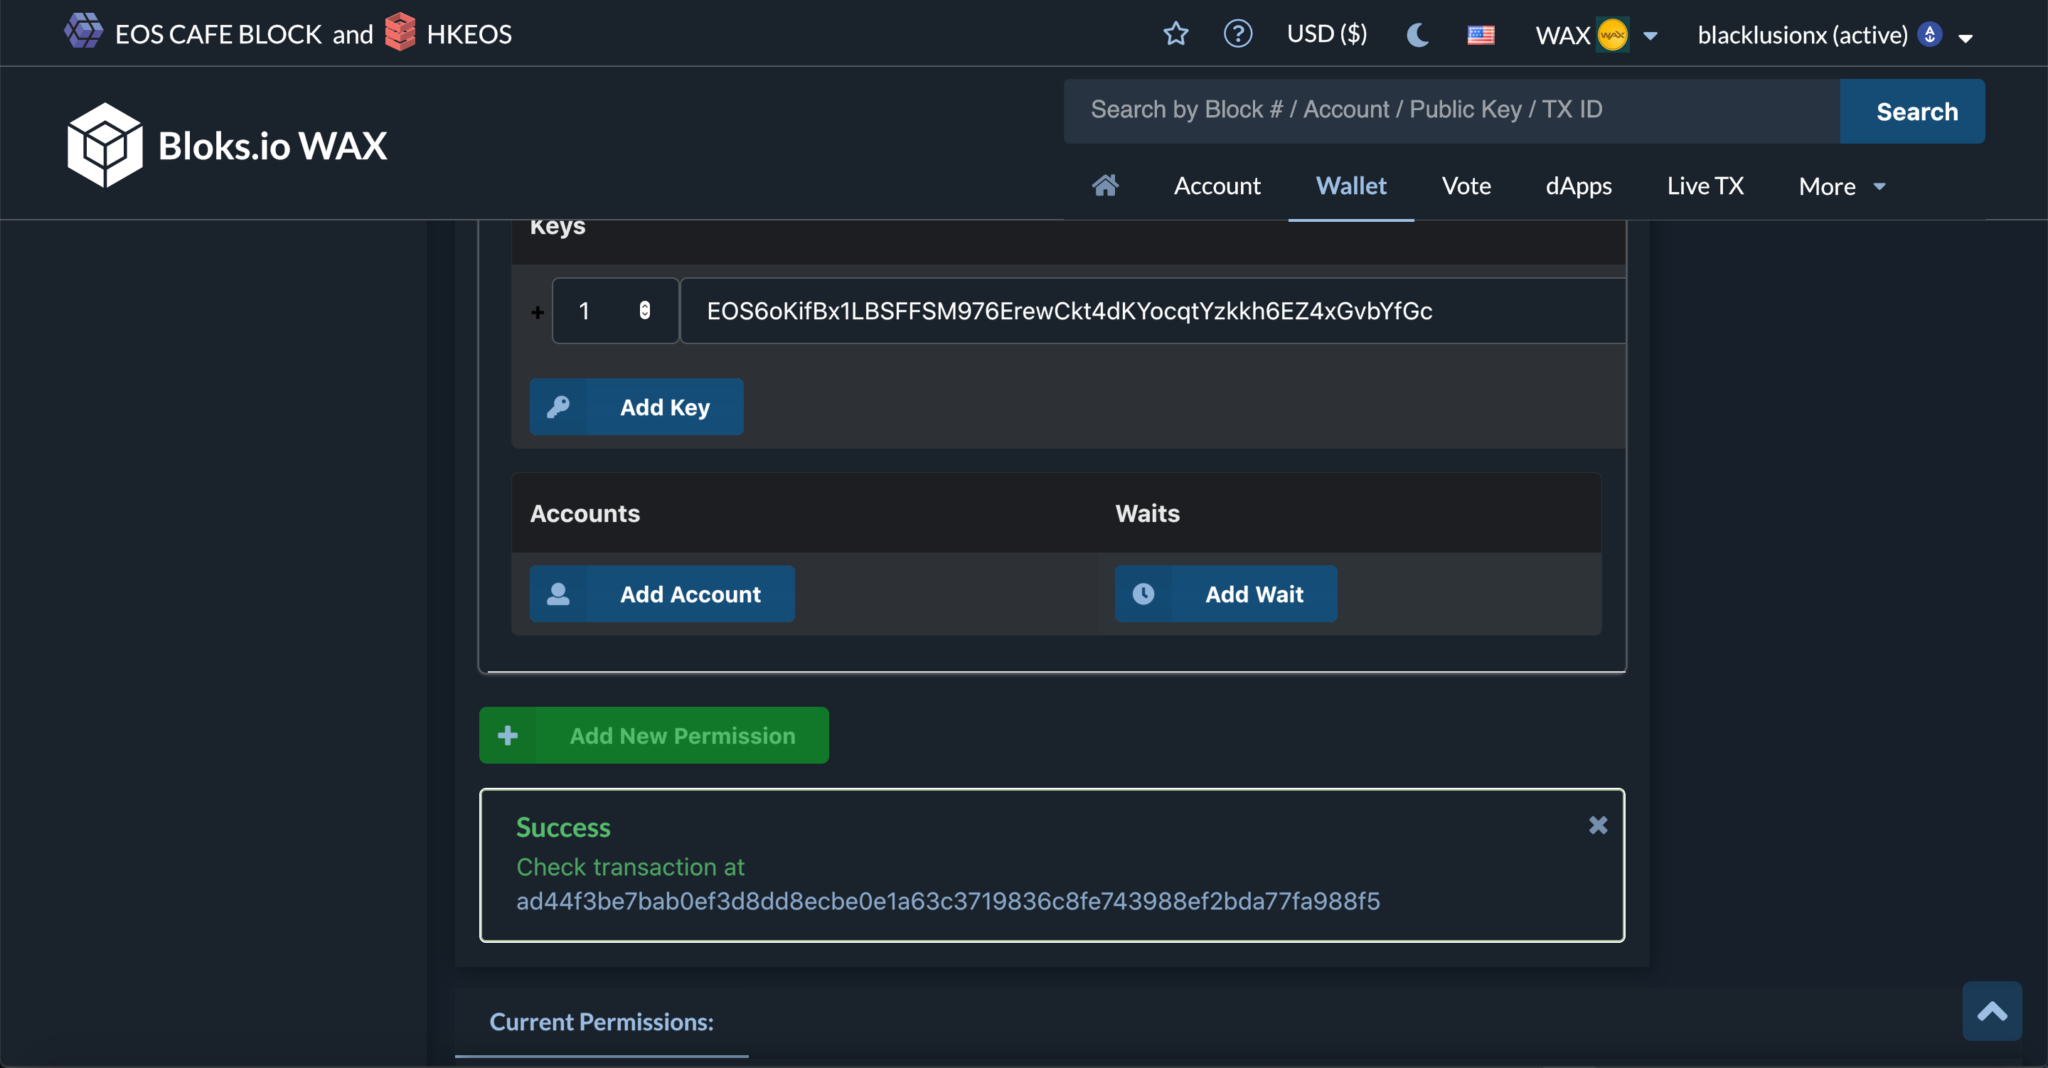Click the Add Key button
The height and width of the screenshot is (1068, 2048).
636,407
